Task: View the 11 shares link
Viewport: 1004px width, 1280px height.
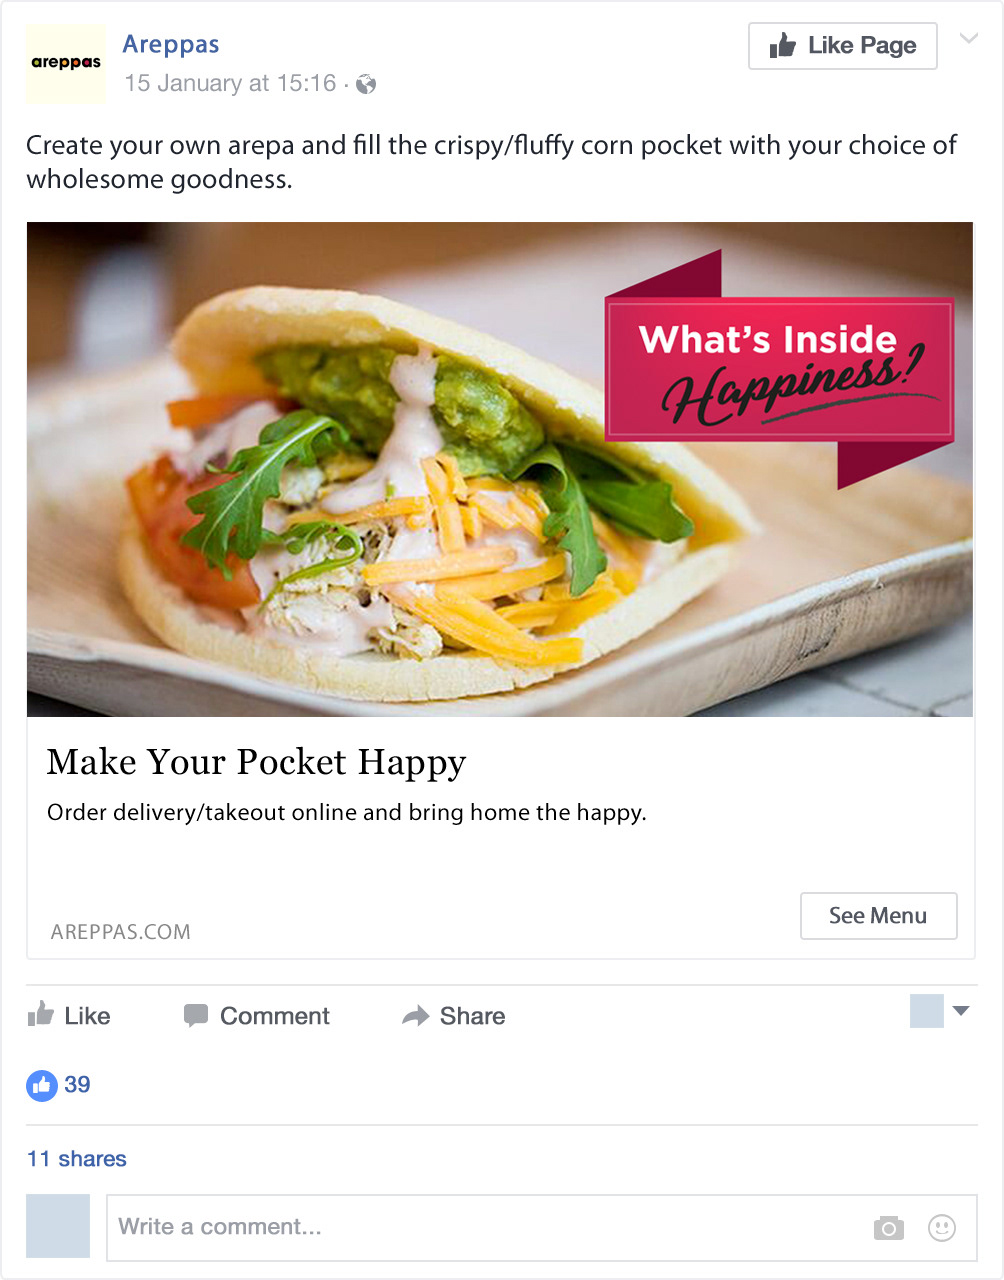Action: click(x=77, y=1159)
